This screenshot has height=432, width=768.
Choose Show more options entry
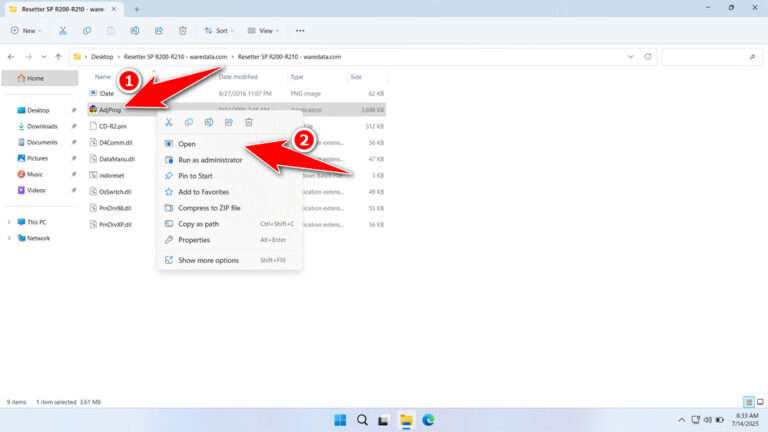pyautogui.click(x=208, y=260)
